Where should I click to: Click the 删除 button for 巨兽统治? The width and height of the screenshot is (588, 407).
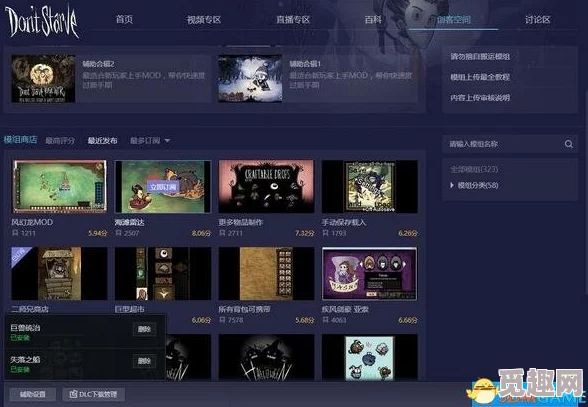tap(144, 329)
